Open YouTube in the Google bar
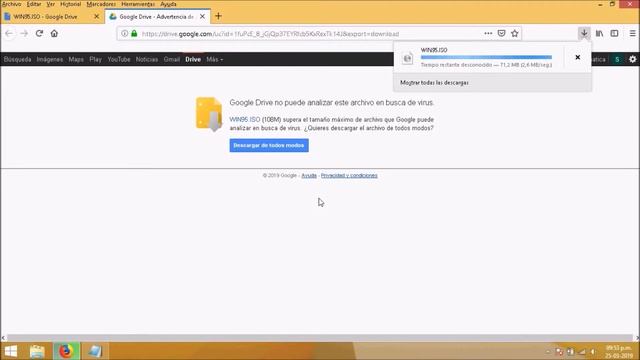 (119, 59)
